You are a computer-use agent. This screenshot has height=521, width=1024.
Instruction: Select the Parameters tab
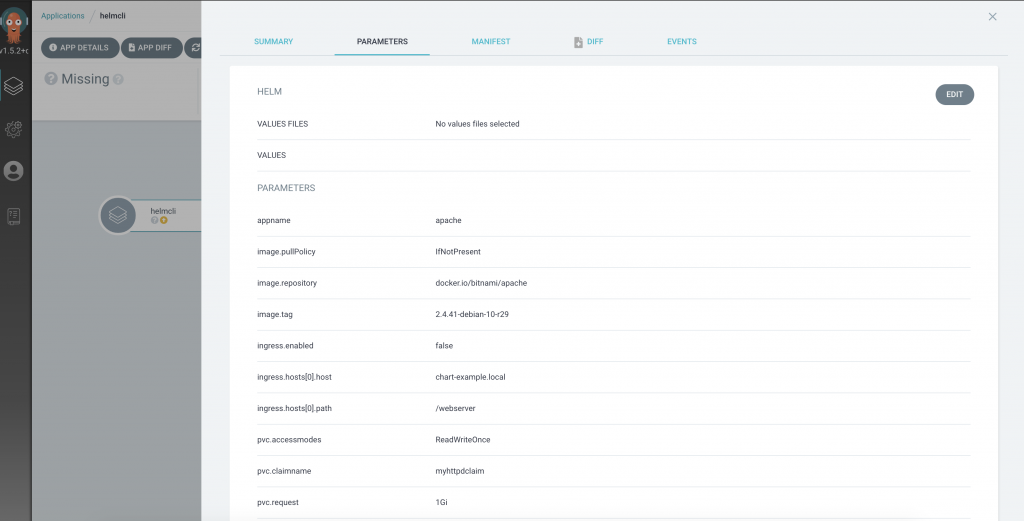click(382, 41)
